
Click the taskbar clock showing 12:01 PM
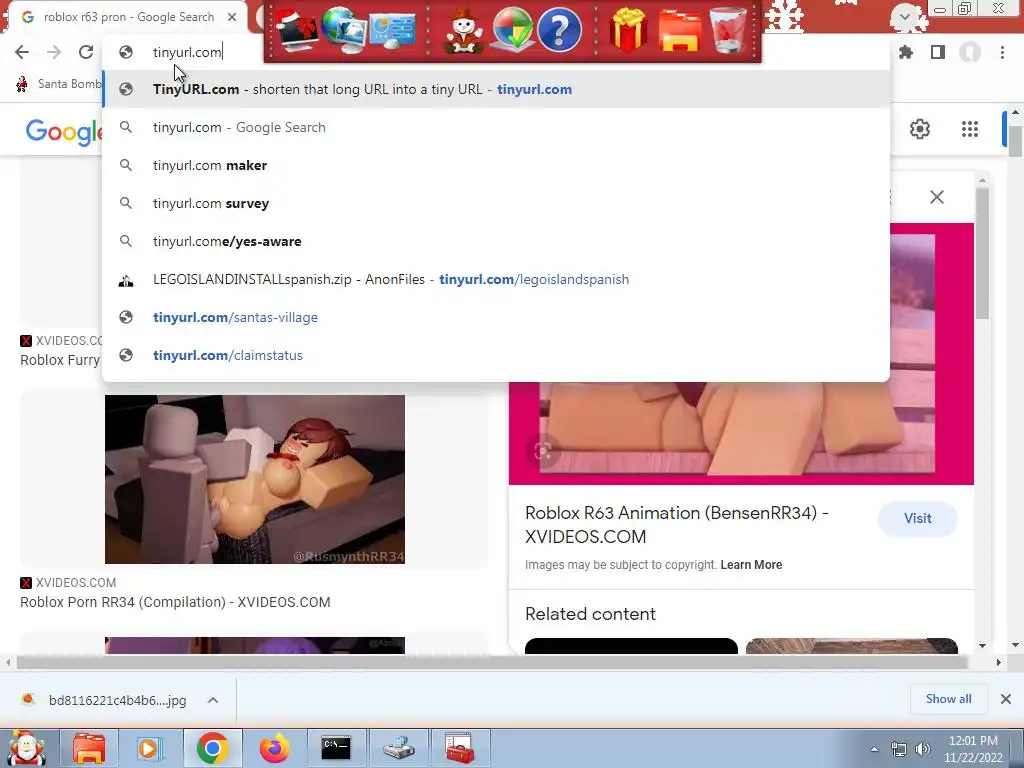[x=973, y=749]
